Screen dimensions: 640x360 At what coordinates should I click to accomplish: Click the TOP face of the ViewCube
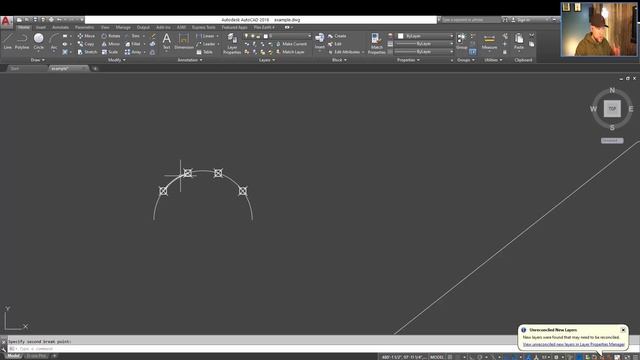[612, 109]
